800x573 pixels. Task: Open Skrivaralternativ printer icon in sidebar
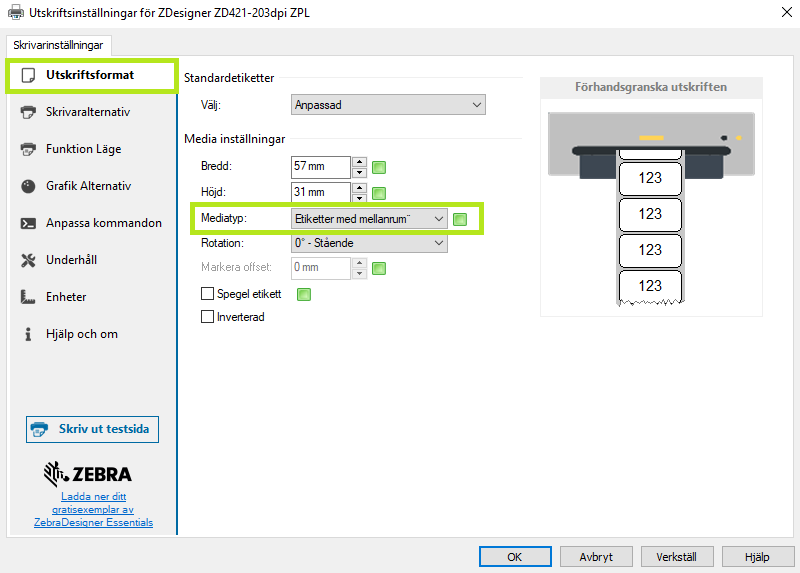[28, 112]
